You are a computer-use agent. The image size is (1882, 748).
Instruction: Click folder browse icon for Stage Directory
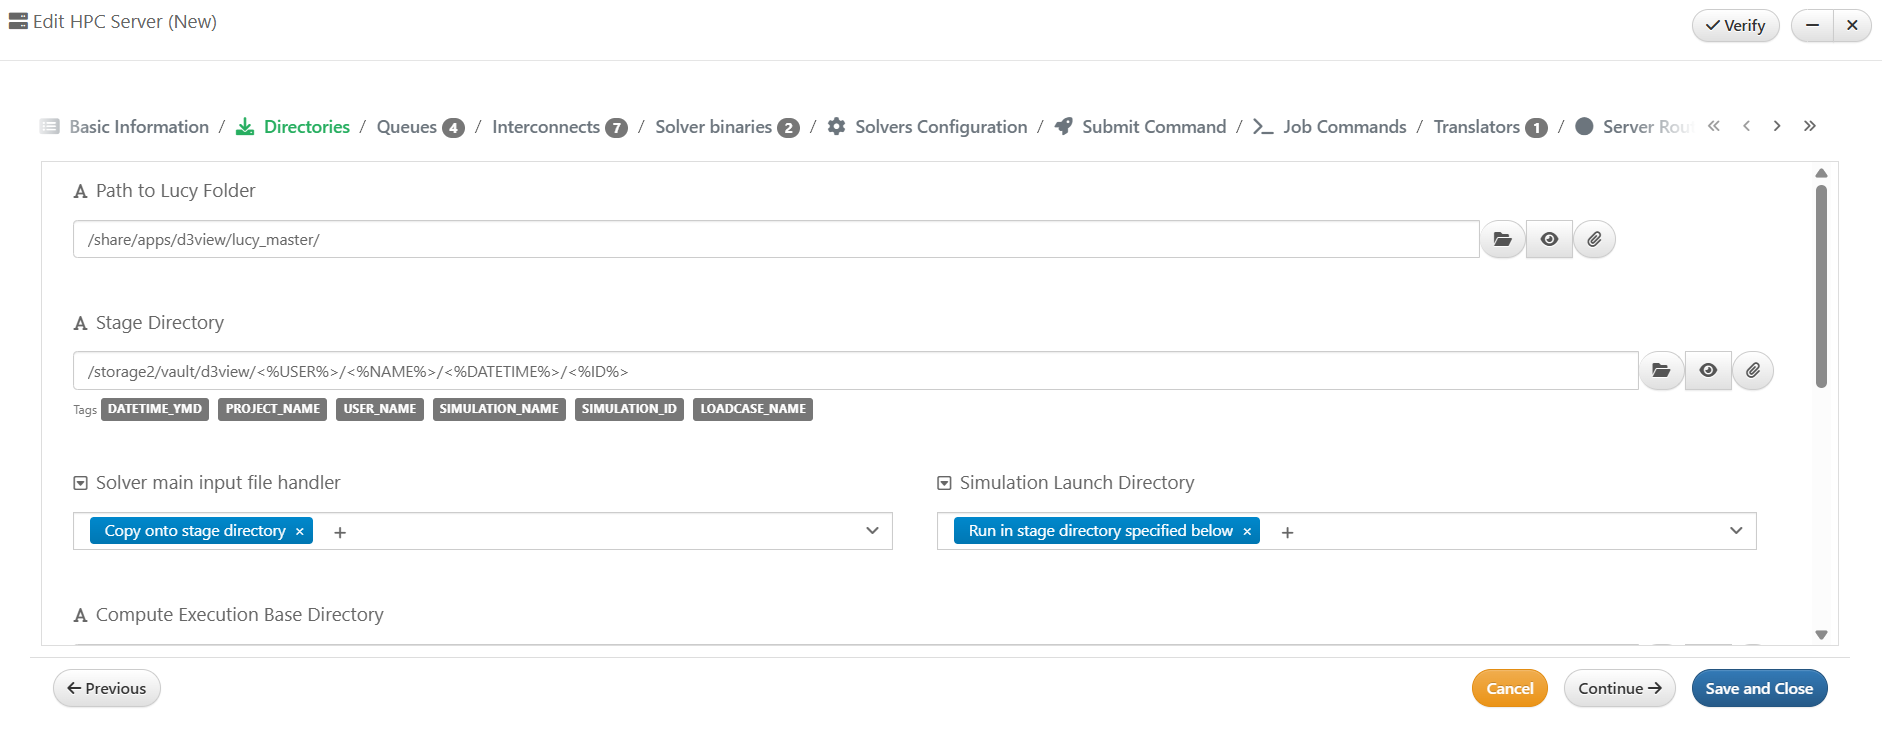[1661, 371]
